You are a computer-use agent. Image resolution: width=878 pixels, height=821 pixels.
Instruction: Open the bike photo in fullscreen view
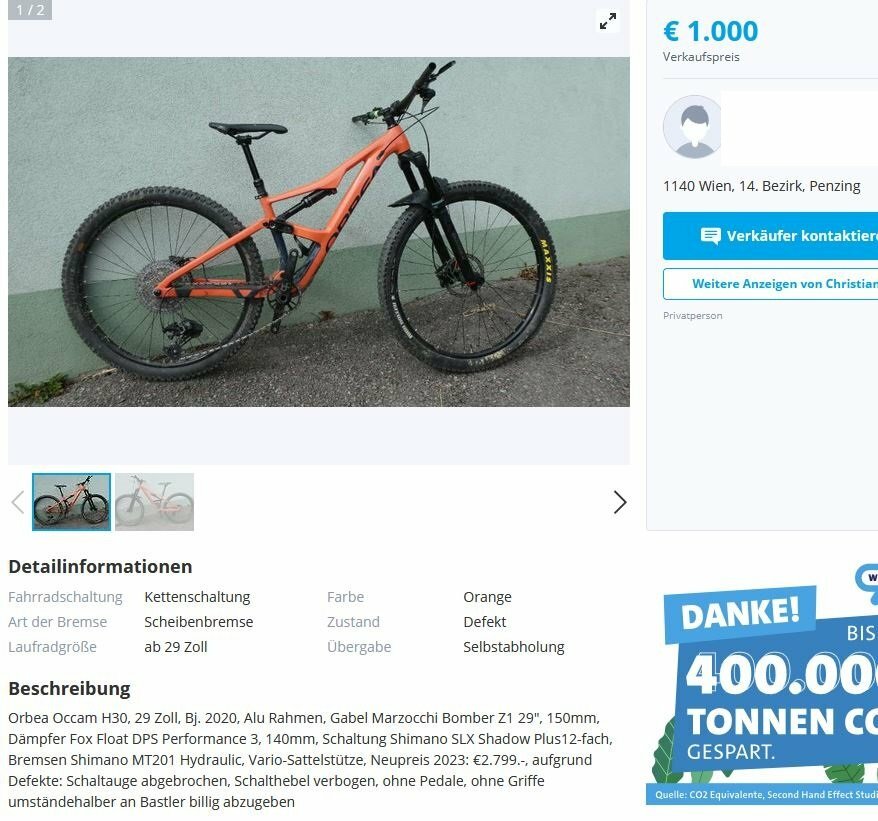pos(608,21)
